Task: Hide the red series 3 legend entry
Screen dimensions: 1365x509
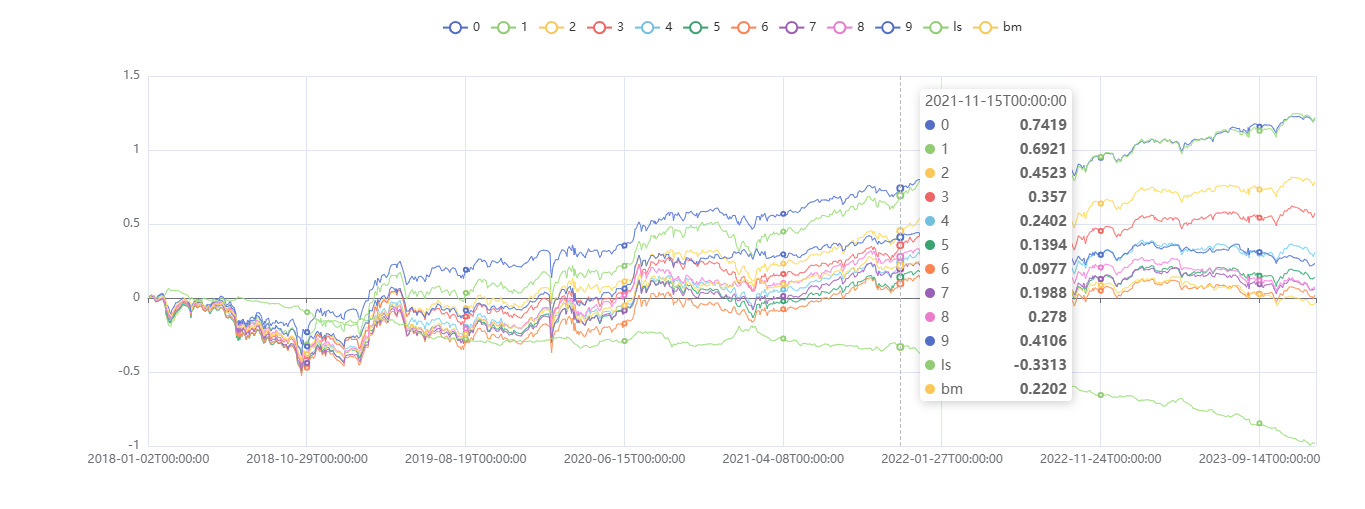Action: [x=601, y=27]
